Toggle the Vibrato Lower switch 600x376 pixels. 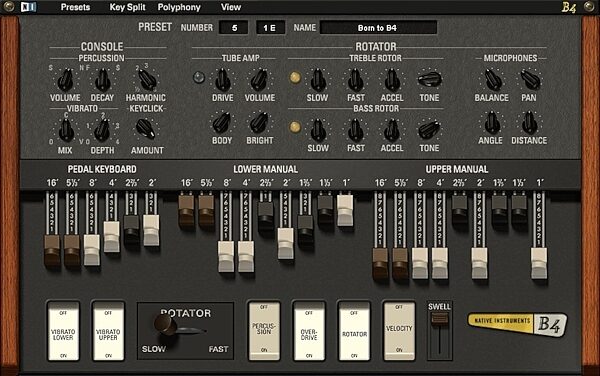[63, 331]
